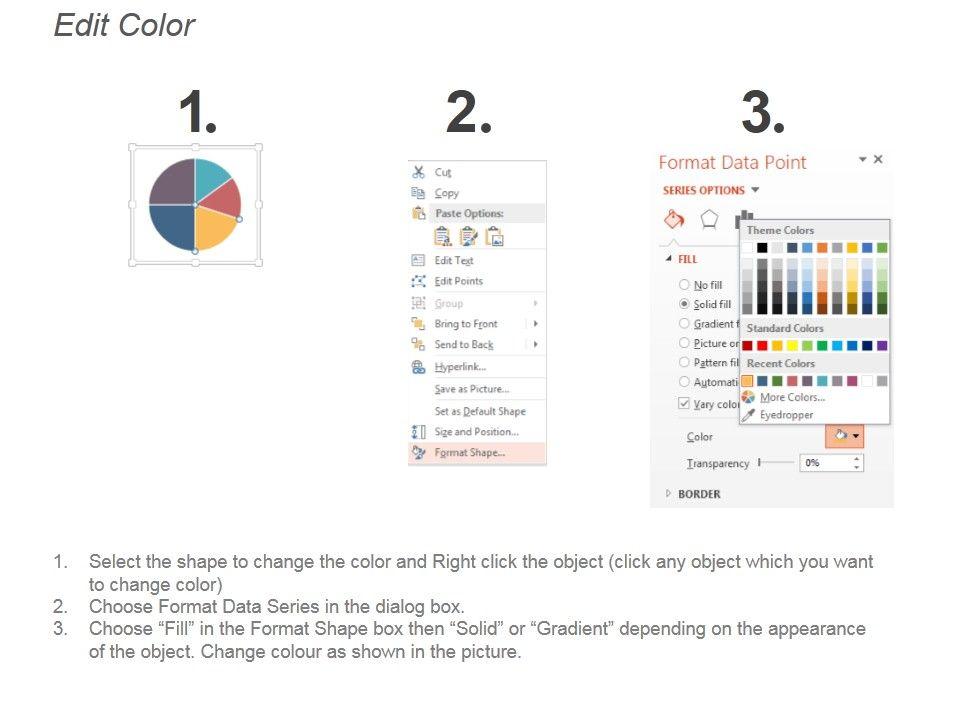Open the Effects pentagon icon tab
The height and width of the screenshot is (720, 960).
[709, 220]
